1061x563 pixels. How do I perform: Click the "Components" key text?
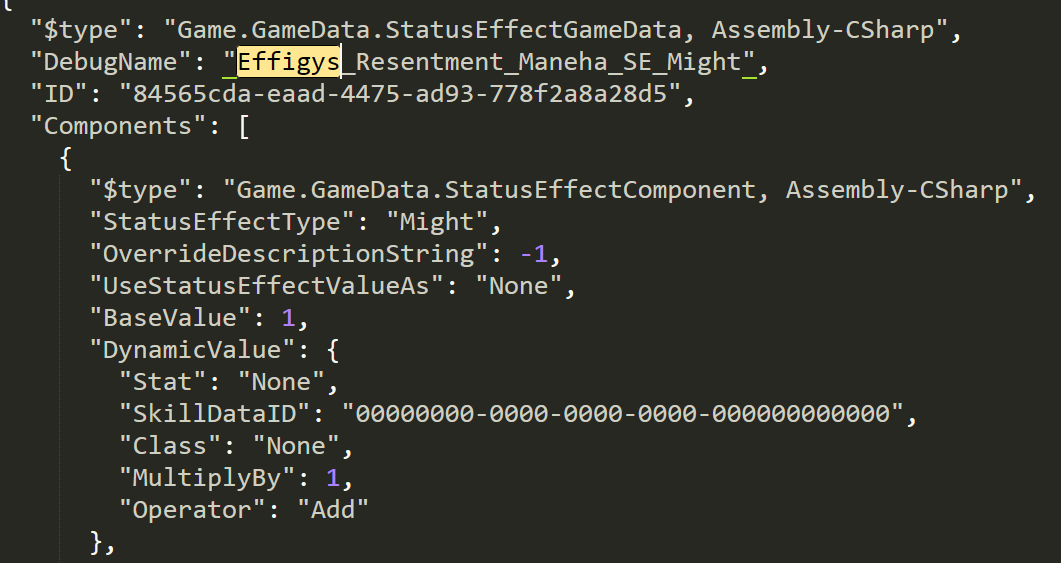tap(118, 127)
